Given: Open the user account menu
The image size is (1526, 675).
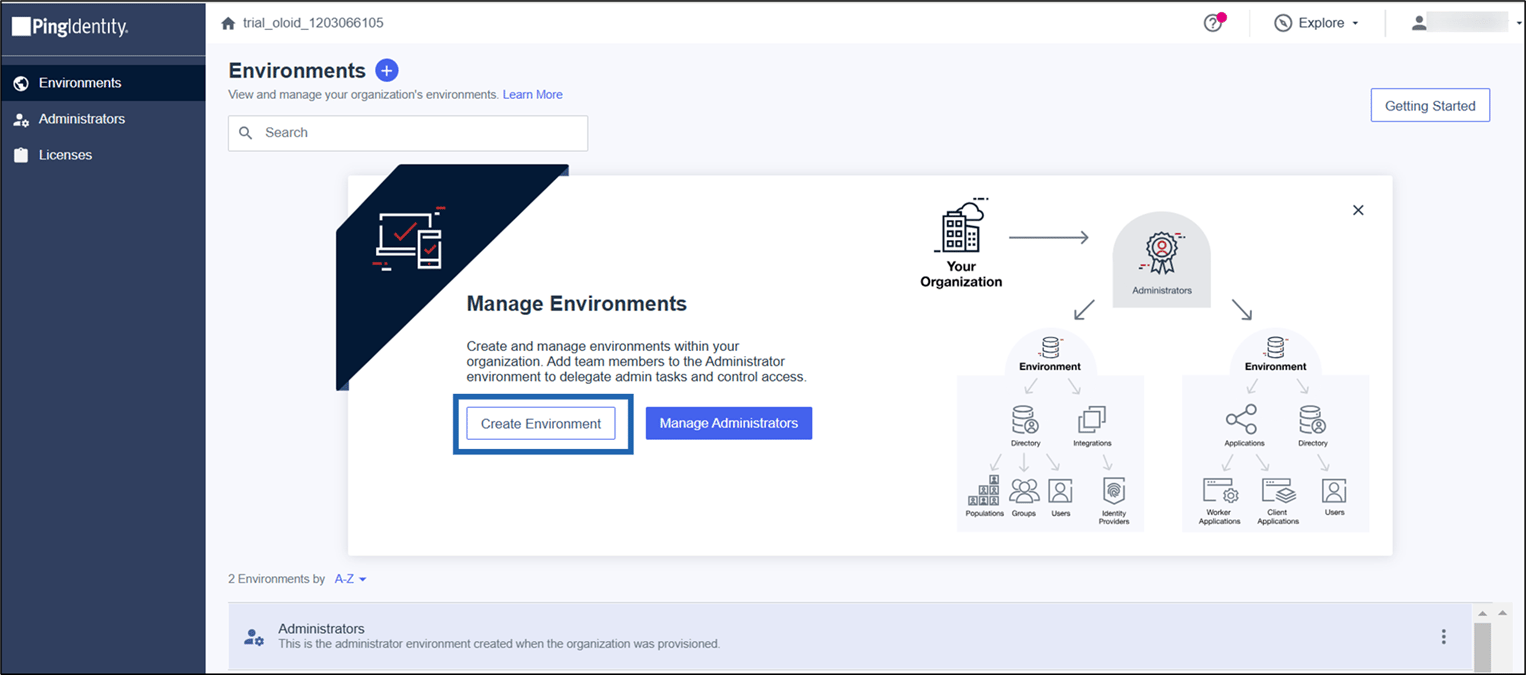Looking at the screenshot, I should coord(1465,23).
